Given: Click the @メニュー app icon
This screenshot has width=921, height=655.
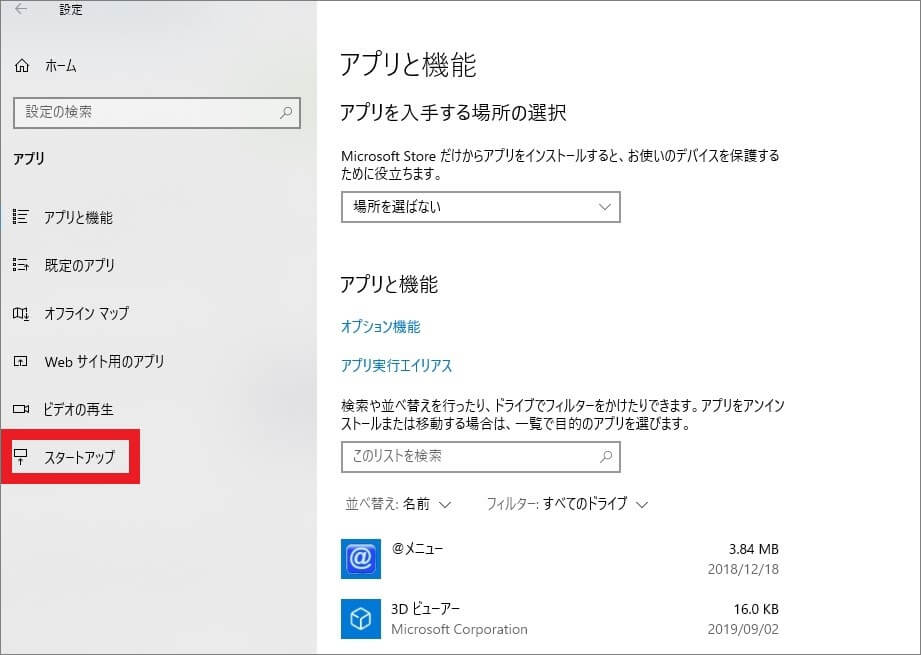Looking at the screenshot, I should [361, 559].
